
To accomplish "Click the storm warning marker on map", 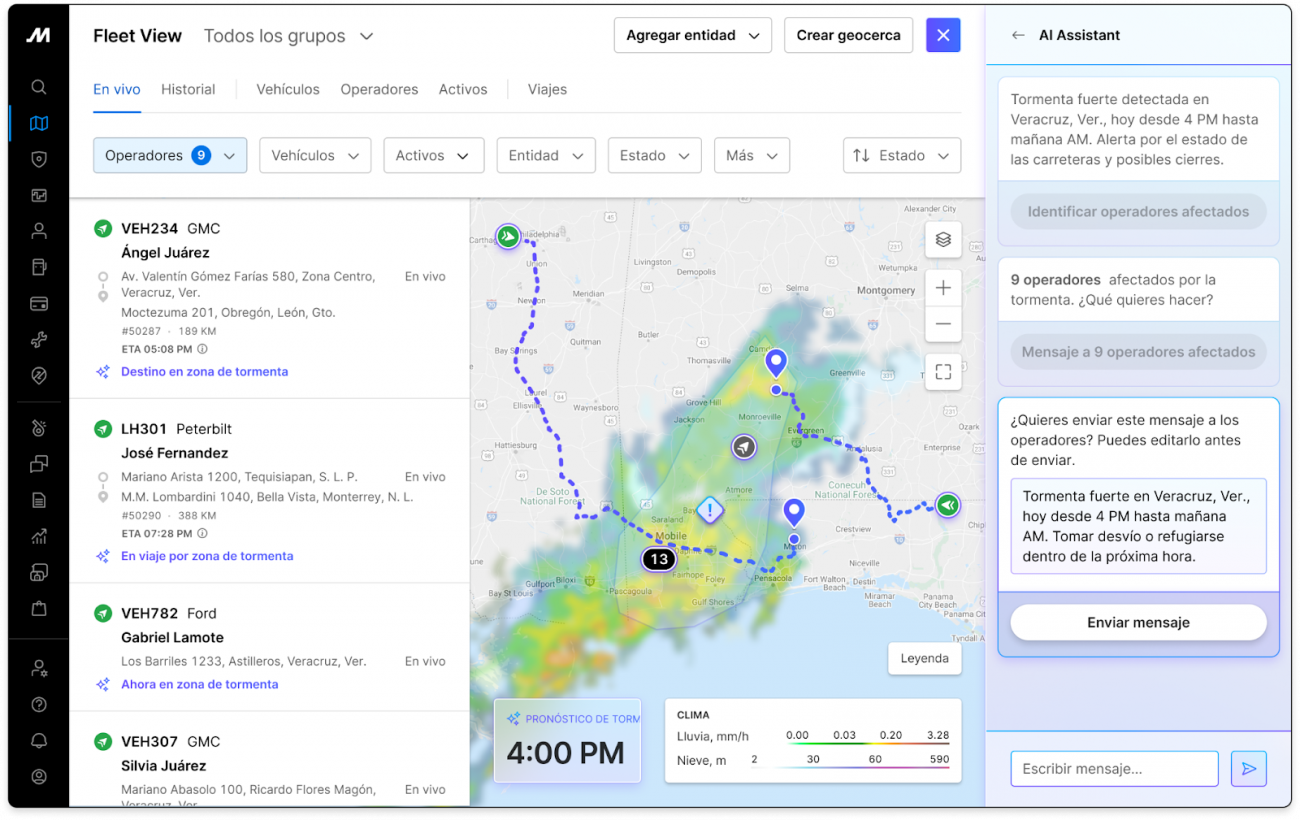I will click(710, 510).
